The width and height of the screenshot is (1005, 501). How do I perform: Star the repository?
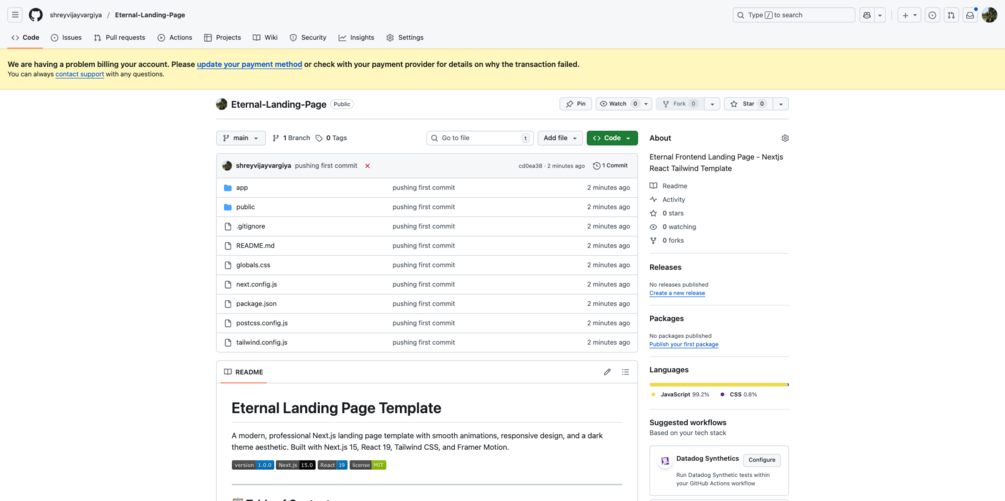pos(748,104)
